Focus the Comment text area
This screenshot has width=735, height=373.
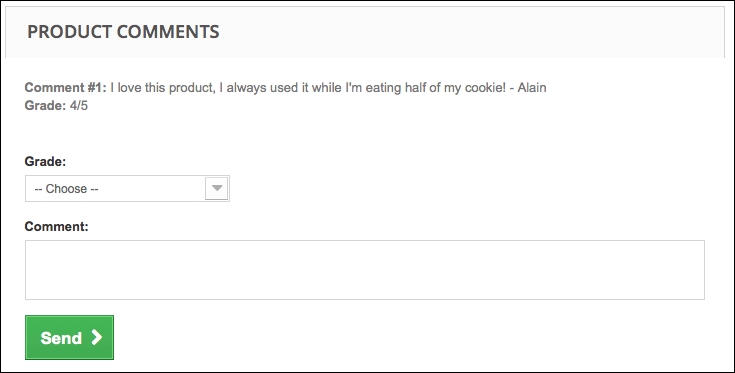365,270
